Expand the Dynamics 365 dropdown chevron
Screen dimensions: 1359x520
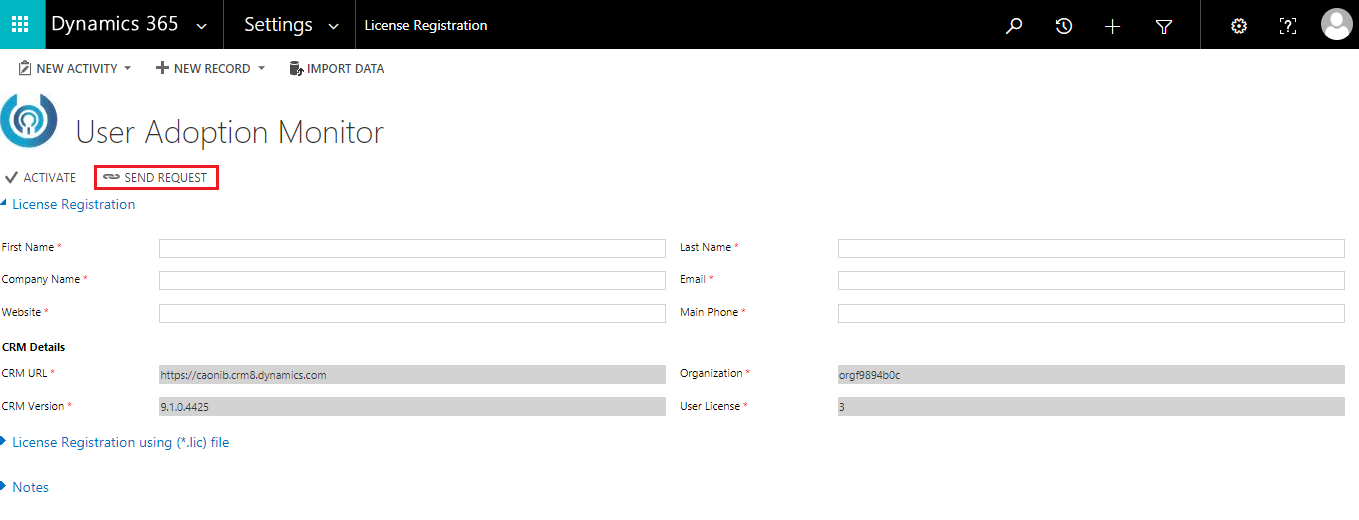(202, 27)
